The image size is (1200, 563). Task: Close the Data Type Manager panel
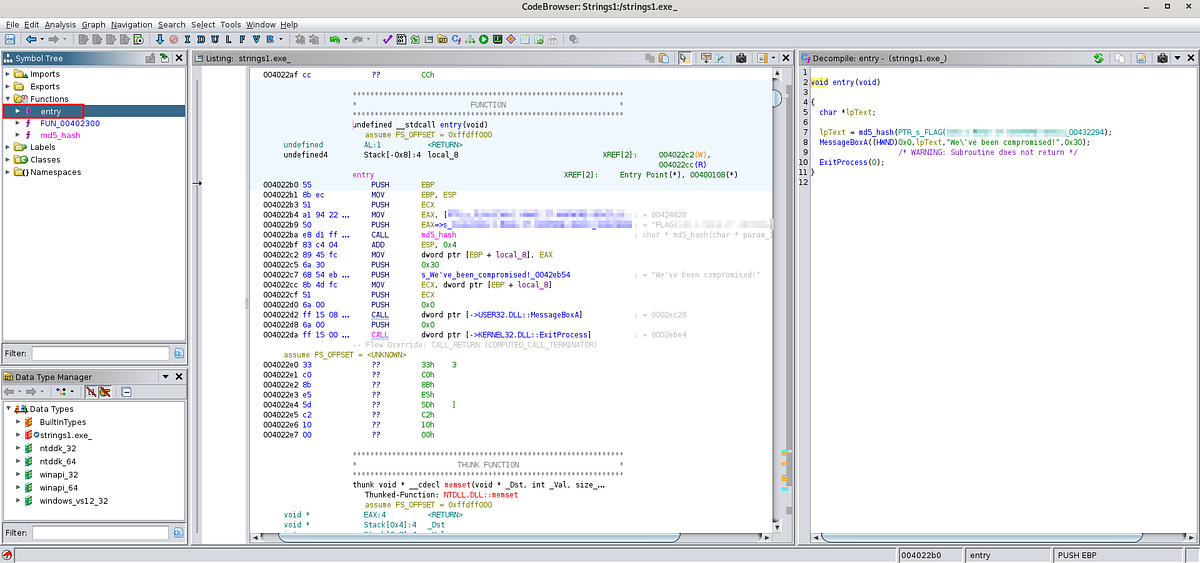point(178,377)
